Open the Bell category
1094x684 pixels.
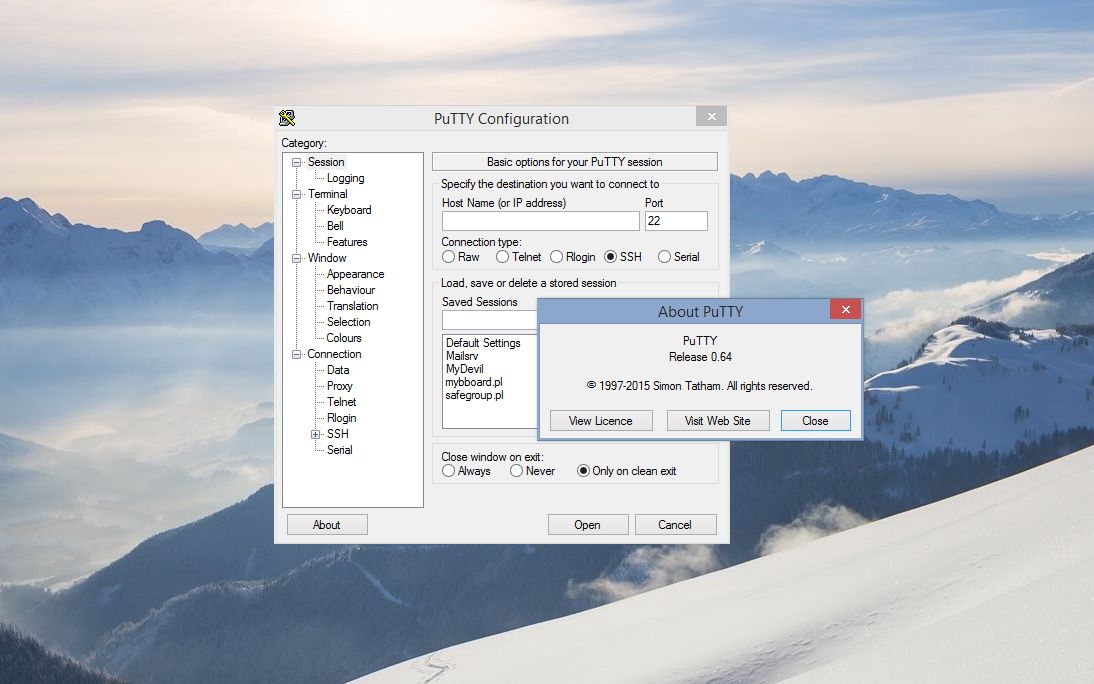point(335,226)
